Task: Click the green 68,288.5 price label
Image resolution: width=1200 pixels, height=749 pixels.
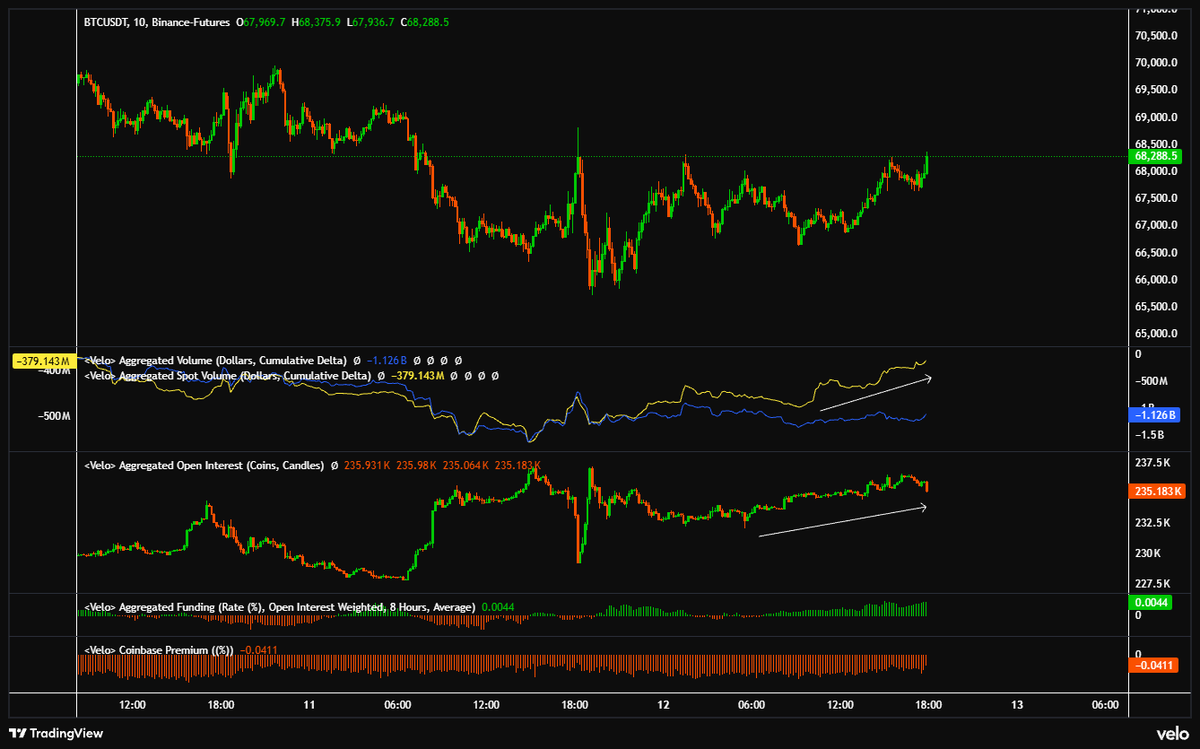Action: [1156, 156]
